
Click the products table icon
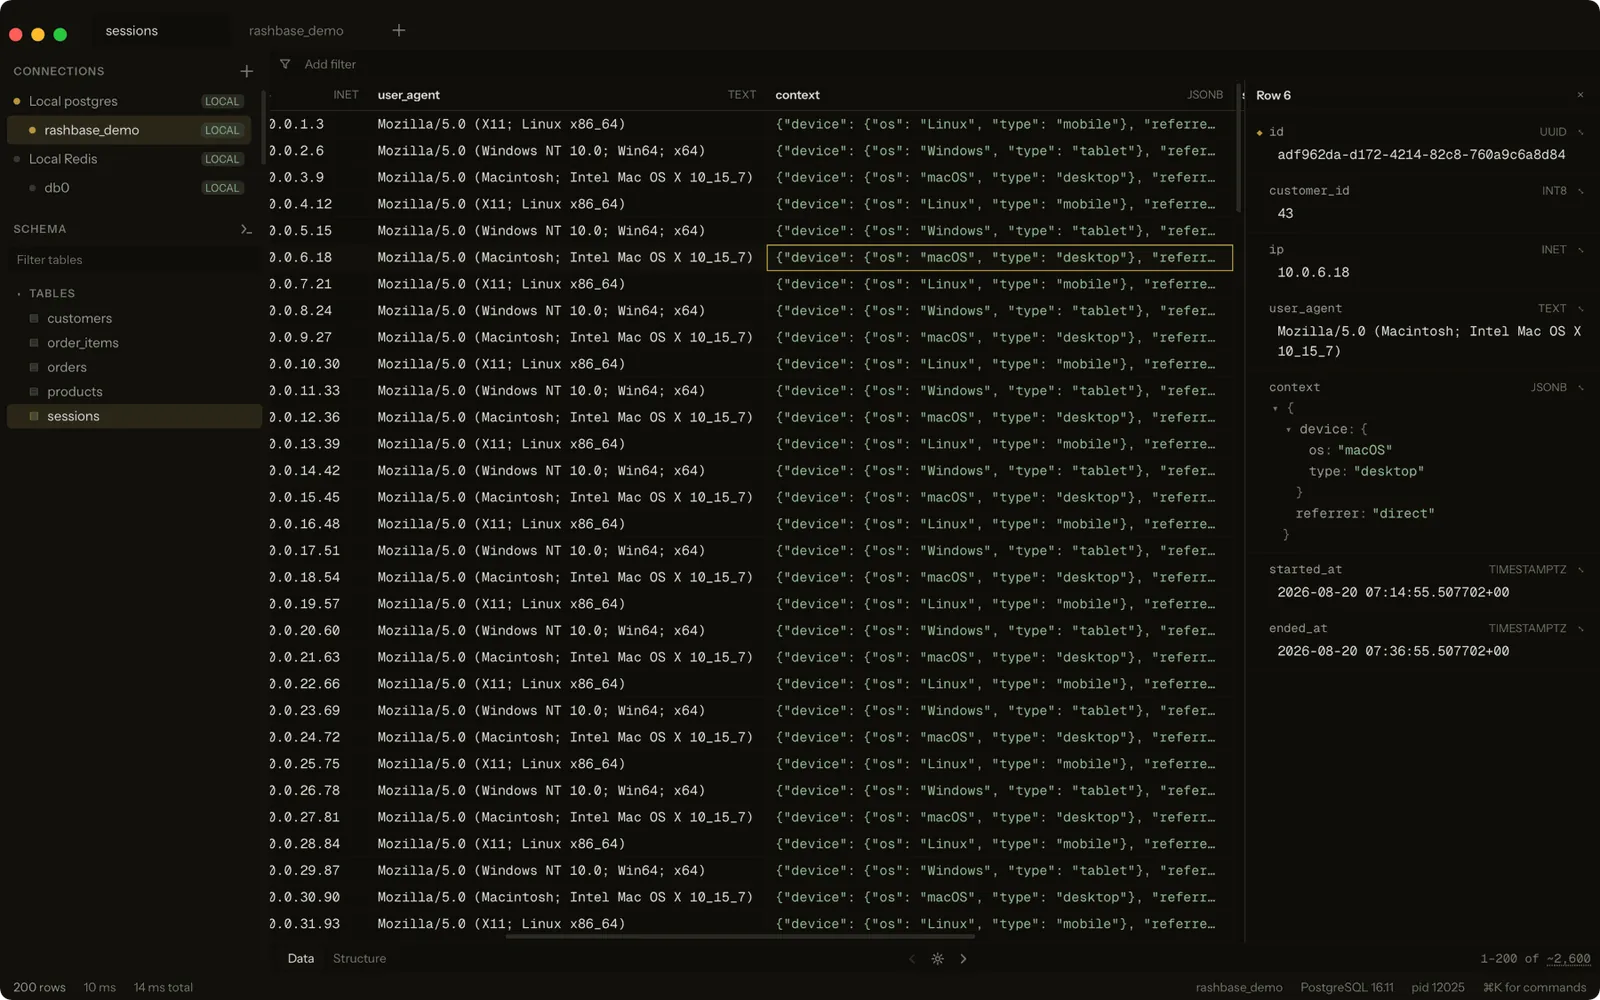[x=34, y=392]
